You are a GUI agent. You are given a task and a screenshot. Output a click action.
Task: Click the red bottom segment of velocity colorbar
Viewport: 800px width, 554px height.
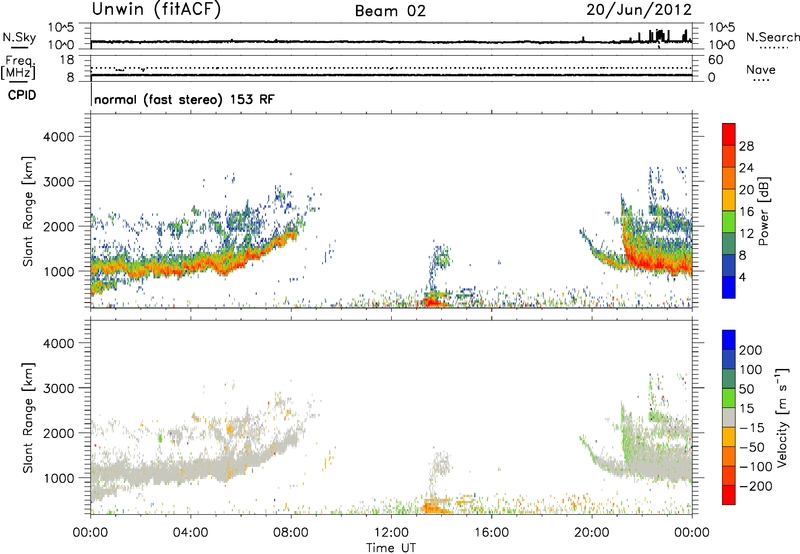[729, 495]
